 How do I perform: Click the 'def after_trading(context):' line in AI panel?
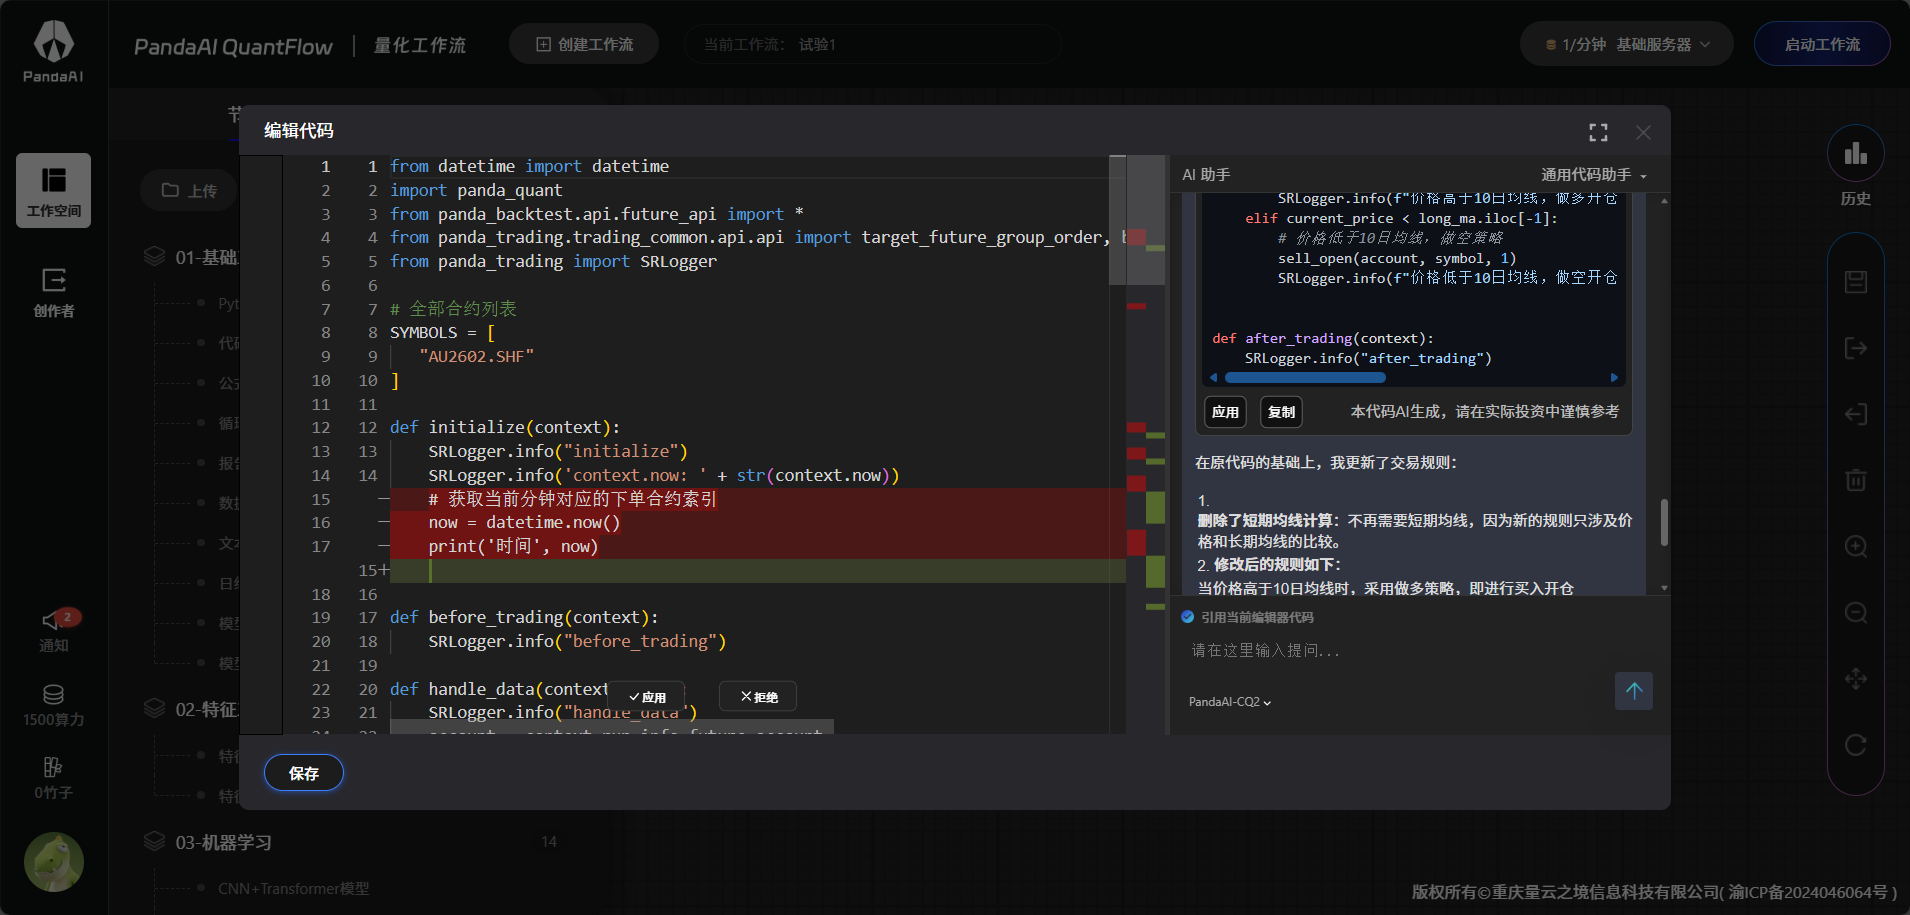click(x=1323, y=338)
